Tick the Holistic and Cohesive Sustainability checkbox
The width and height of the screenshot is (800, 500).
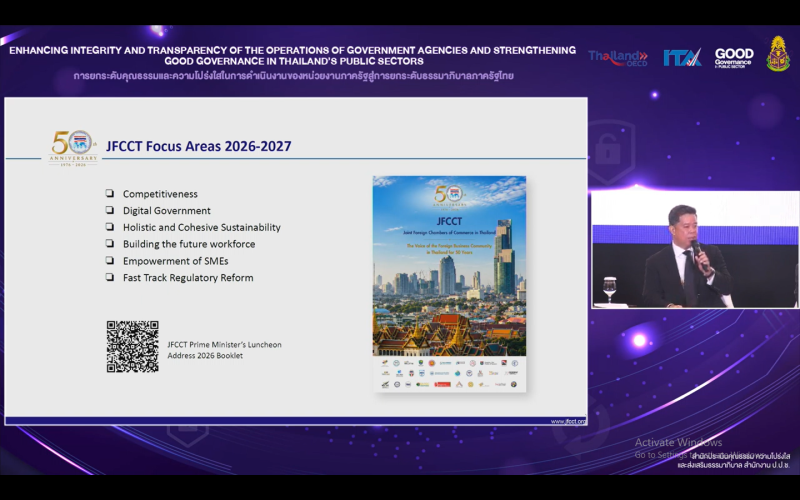tap(110, 227)
